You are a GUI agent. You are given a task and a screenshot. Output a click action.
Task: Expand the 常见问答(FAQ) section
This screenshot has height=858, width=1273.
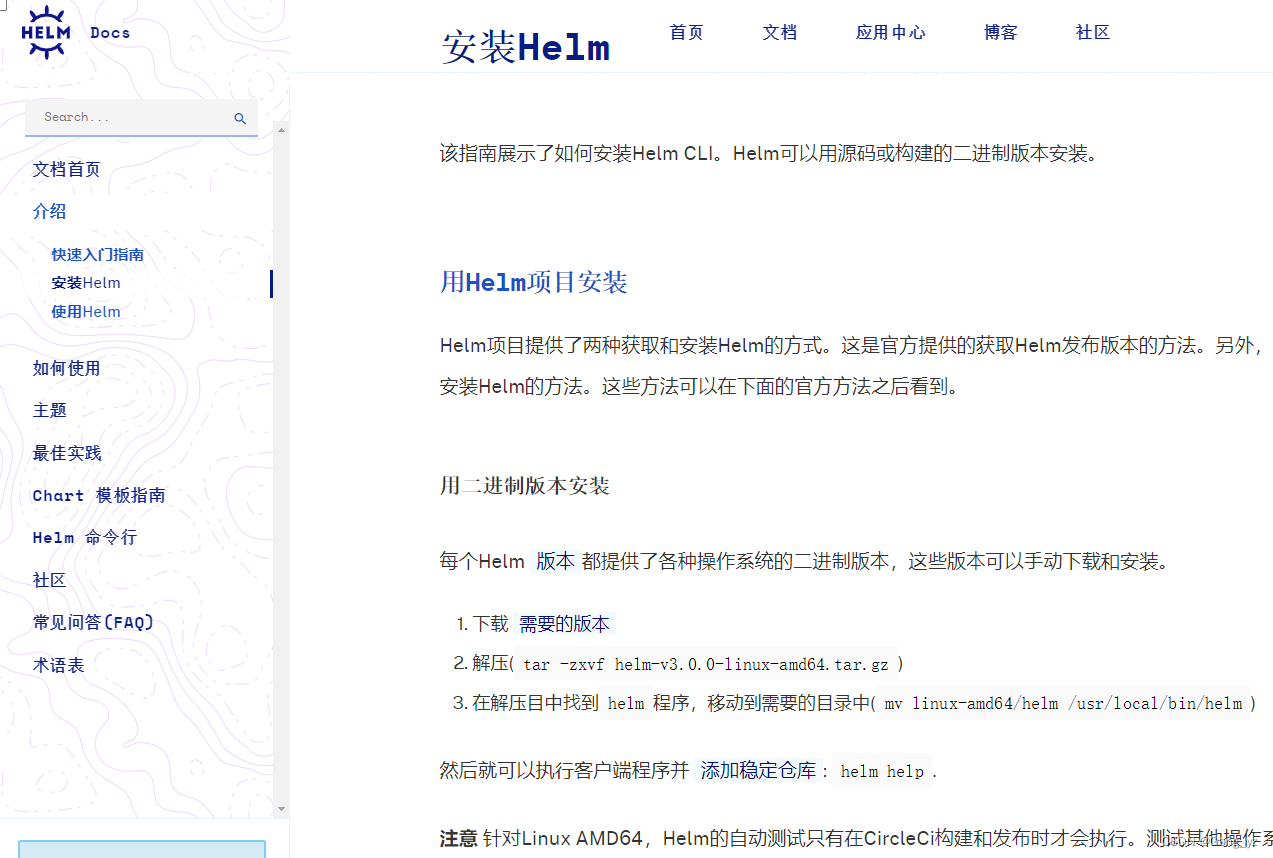[x=93, y=622]
